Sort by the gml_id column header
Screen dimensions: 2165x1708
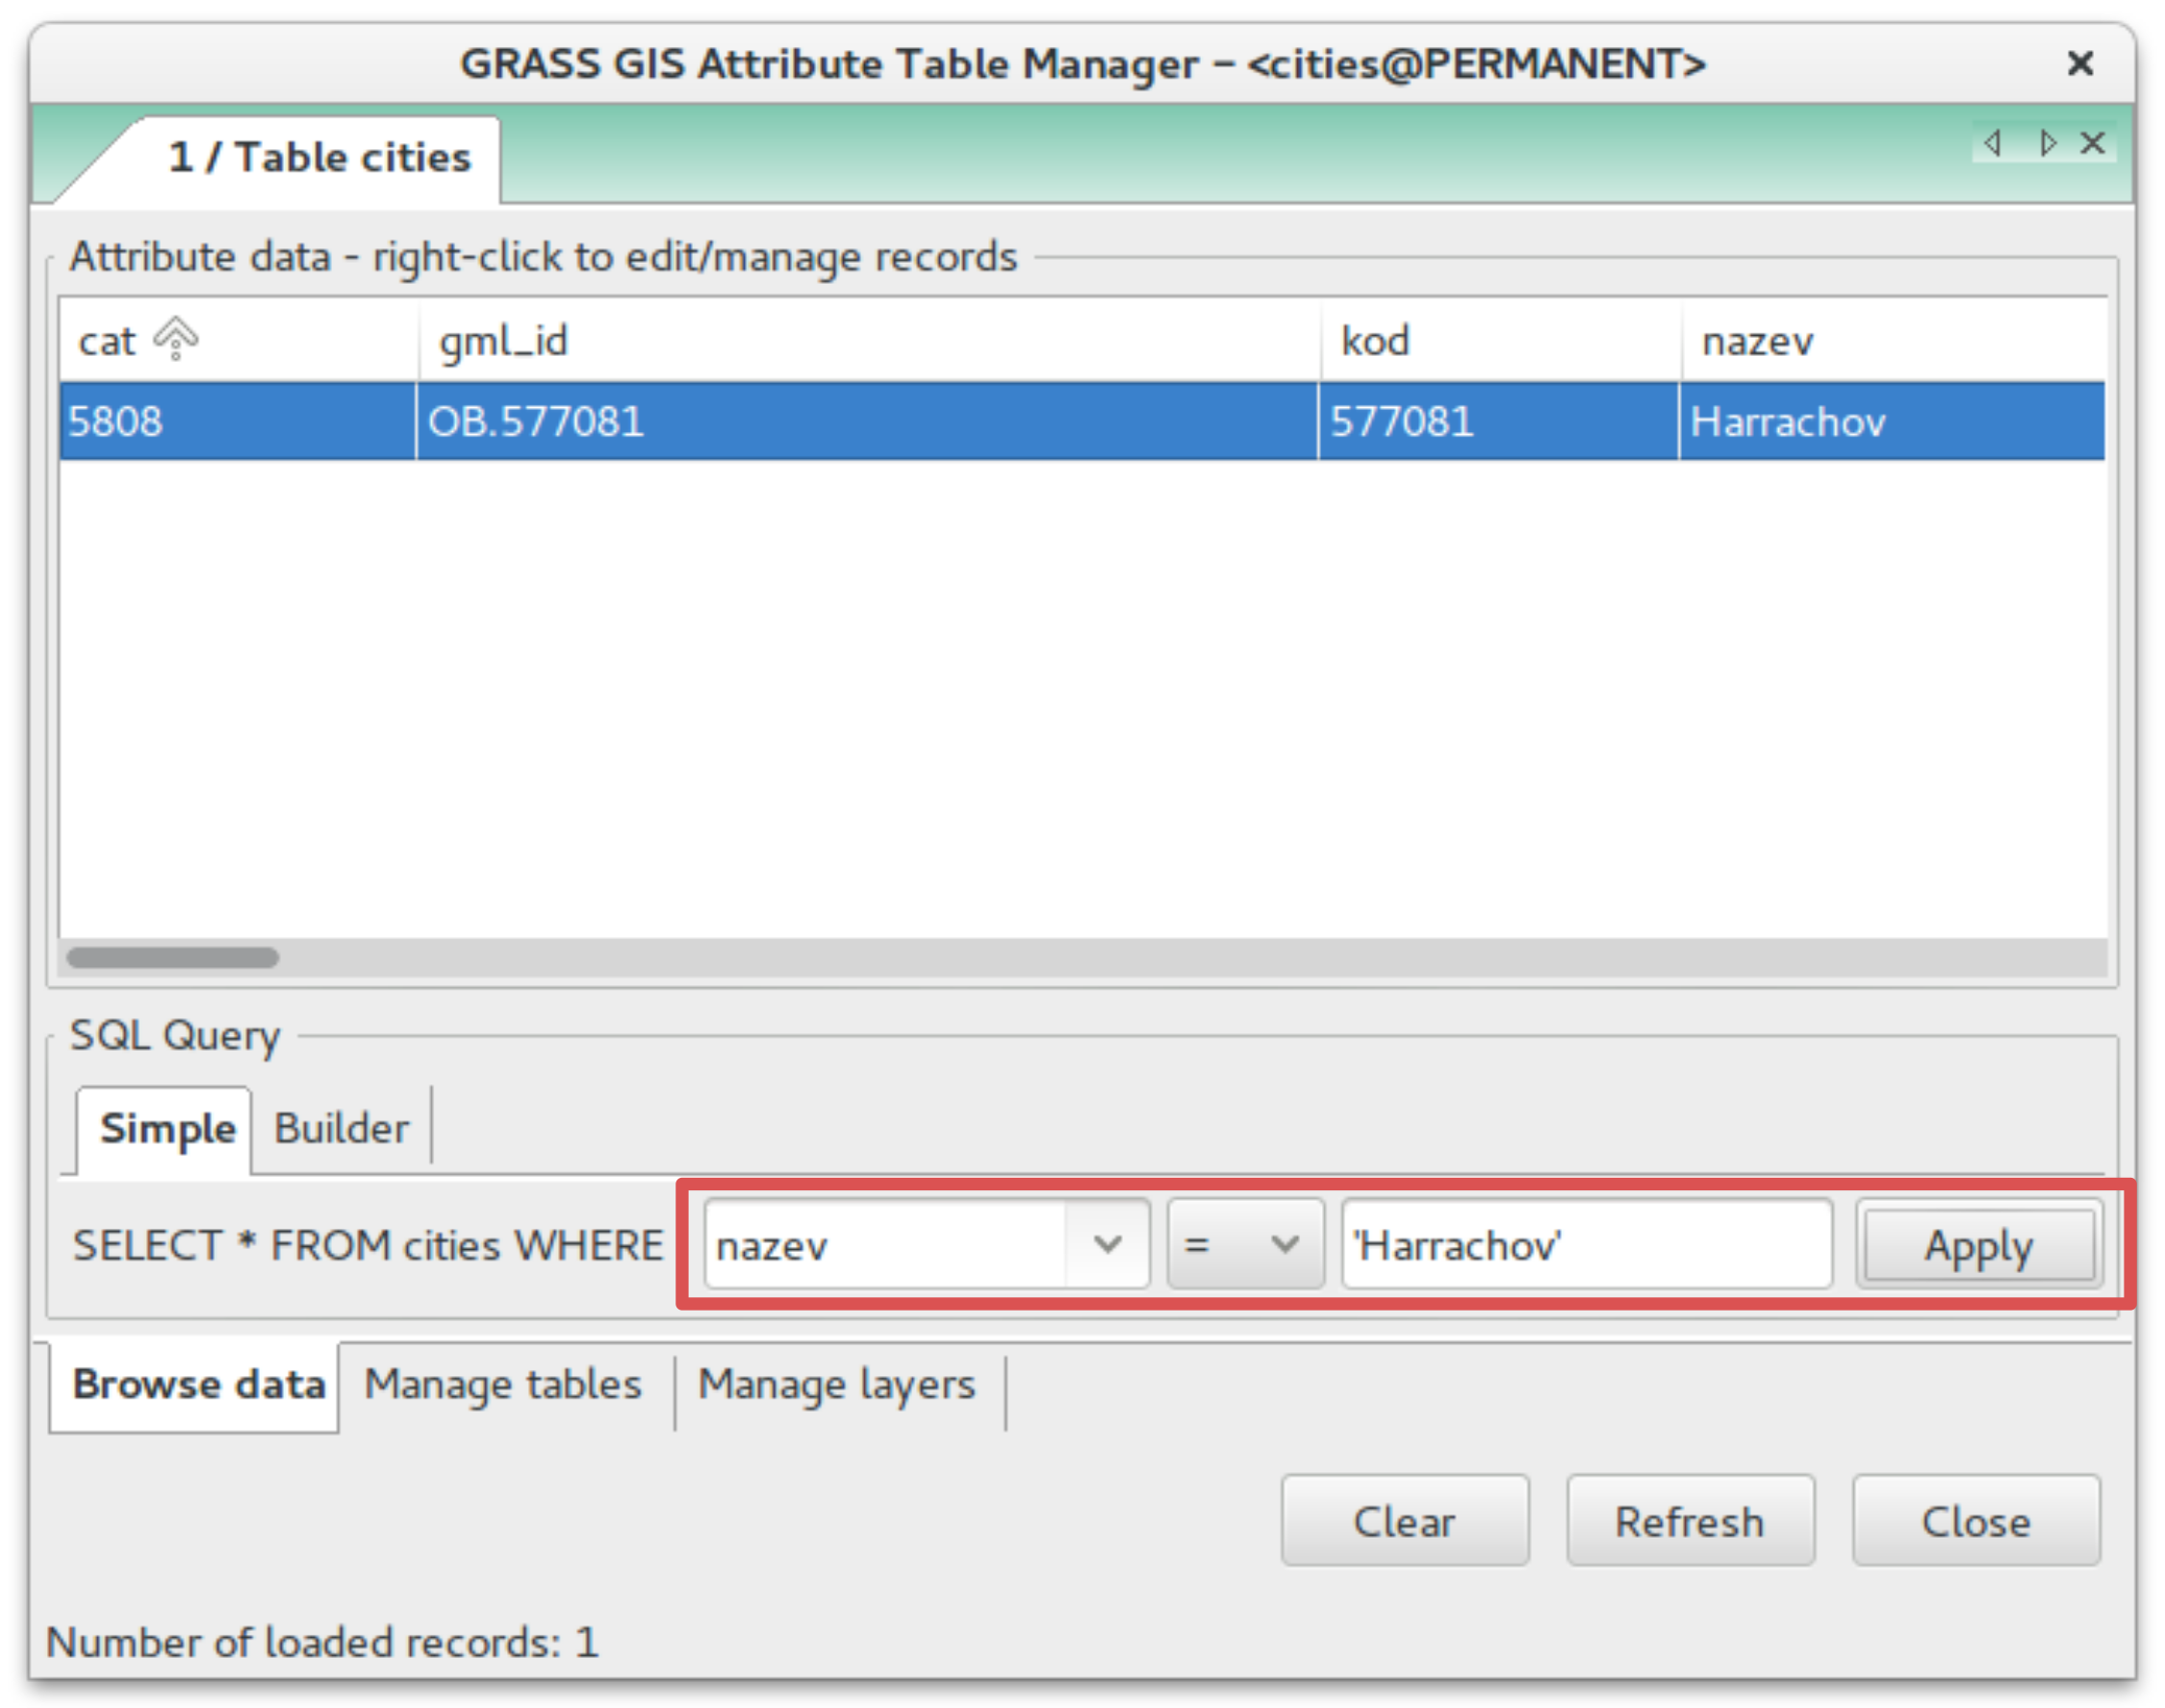tap(868, 340)
